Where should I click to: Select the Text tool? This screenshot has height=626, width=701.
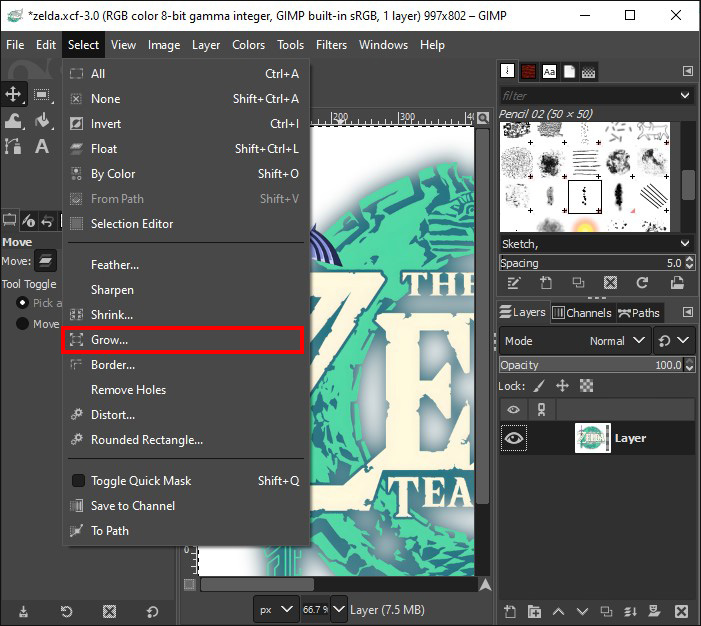pyautogui.click(x=42, y=146)
